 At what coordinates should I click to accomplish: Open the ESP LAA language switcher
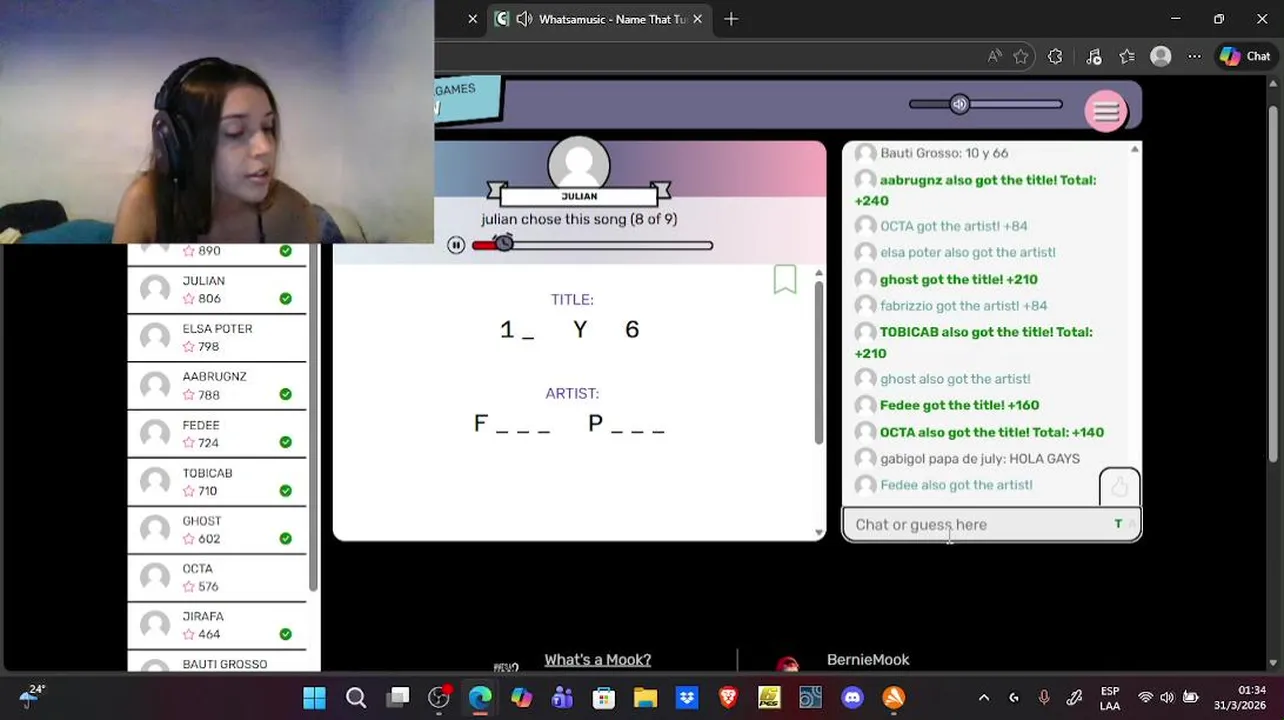coord(1110,698)
